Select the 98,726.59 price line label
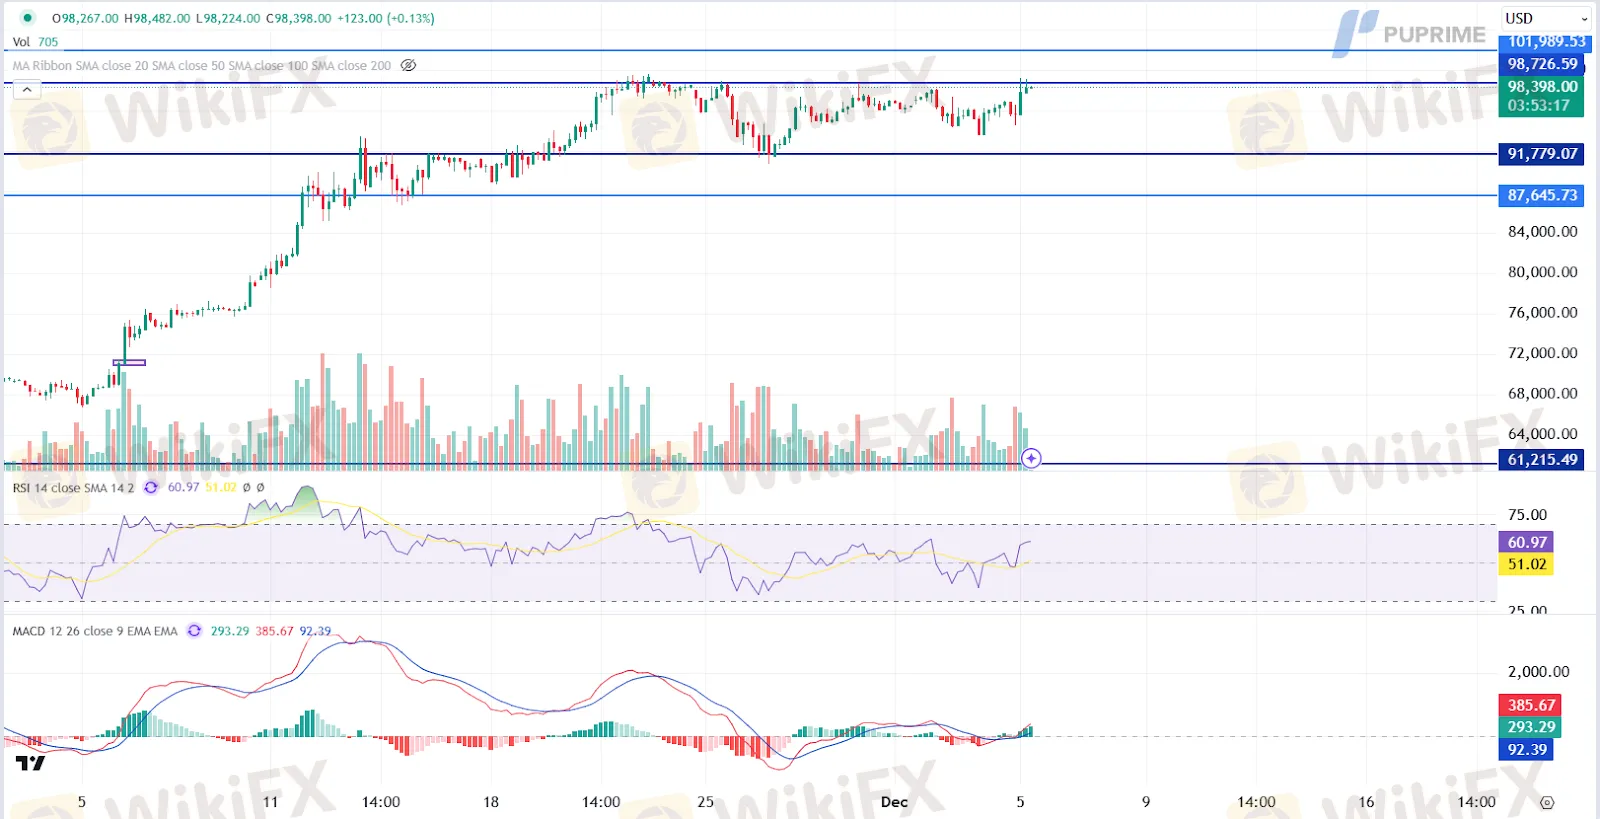The width and height of the screenshot is (1600, 819). point(1542,64)
